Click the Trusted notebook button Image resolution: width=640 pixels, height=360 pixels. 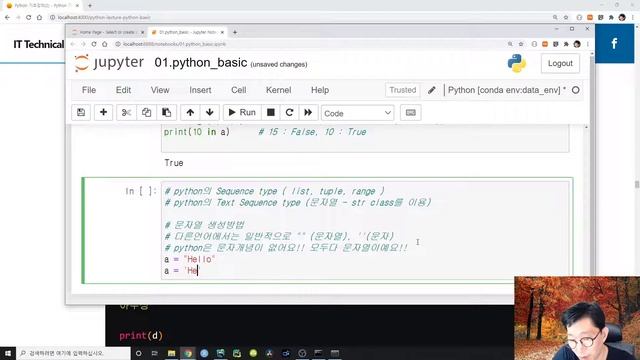pos(402,90)
